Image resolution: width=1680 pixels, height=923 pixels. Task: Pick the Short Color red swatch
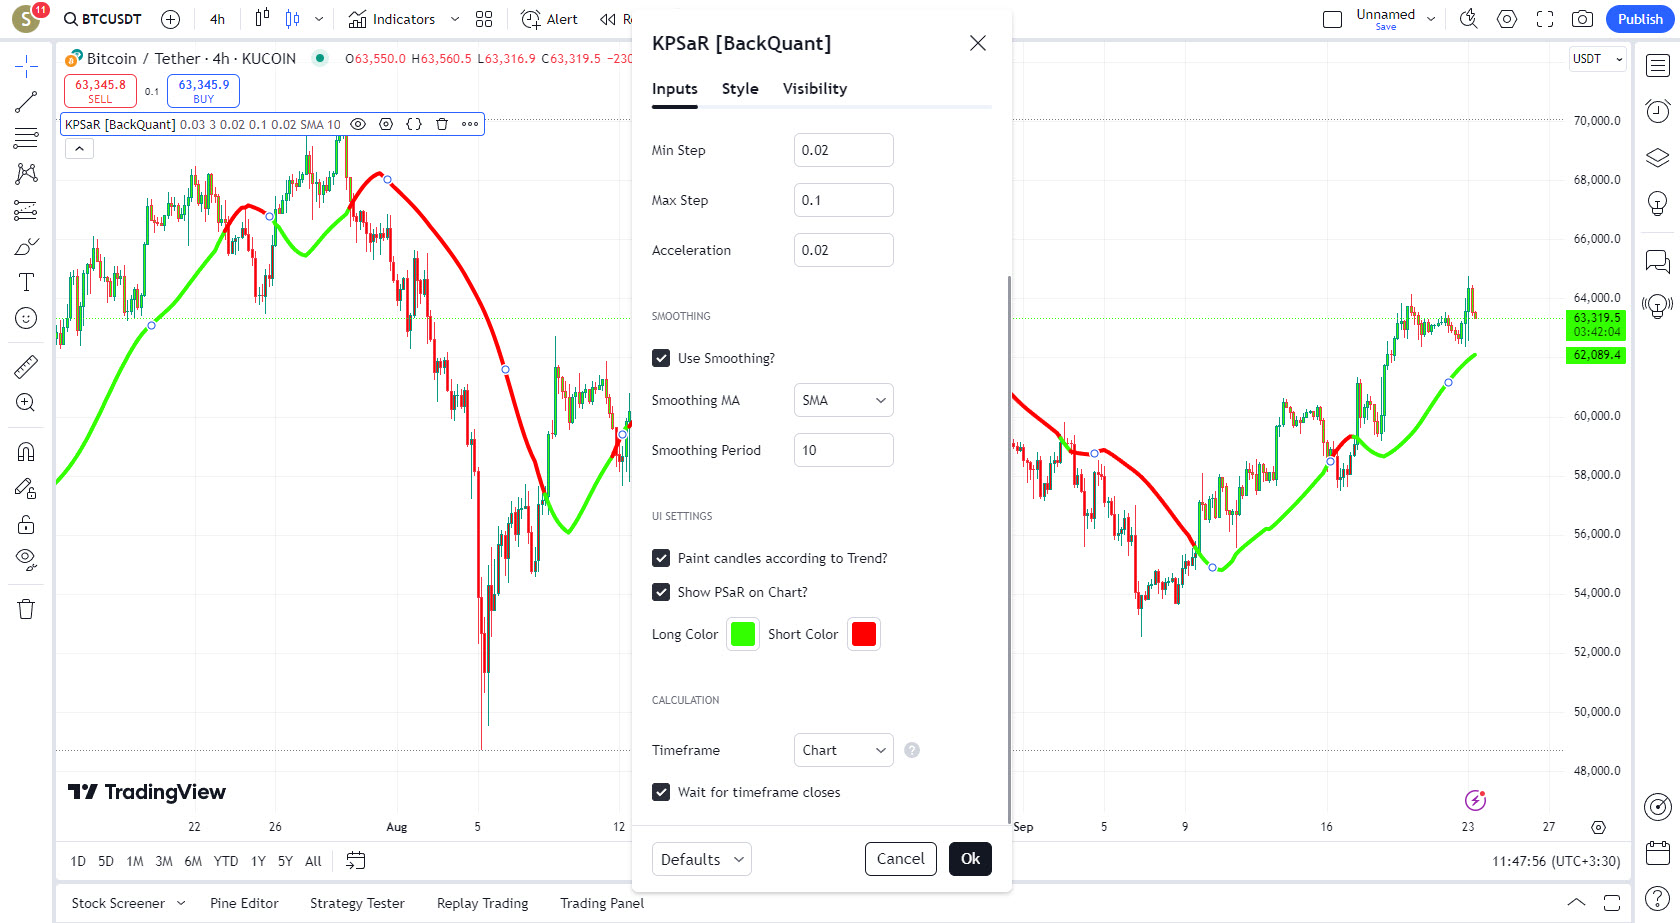[864, 634]
